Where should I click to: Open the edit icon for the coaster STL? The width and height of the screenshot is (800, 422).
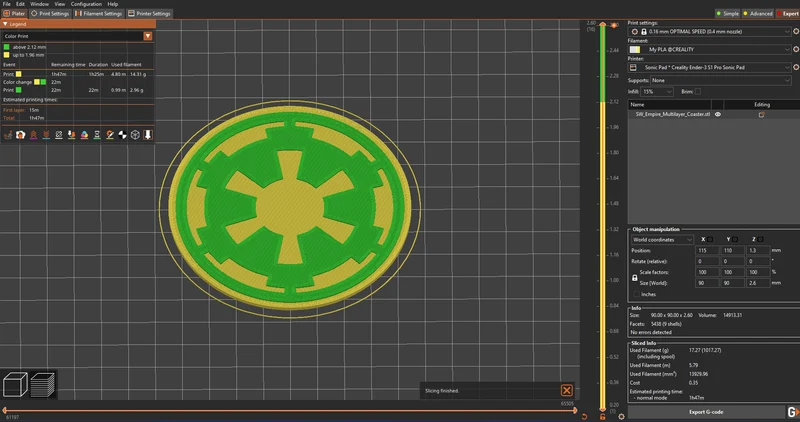761,115
